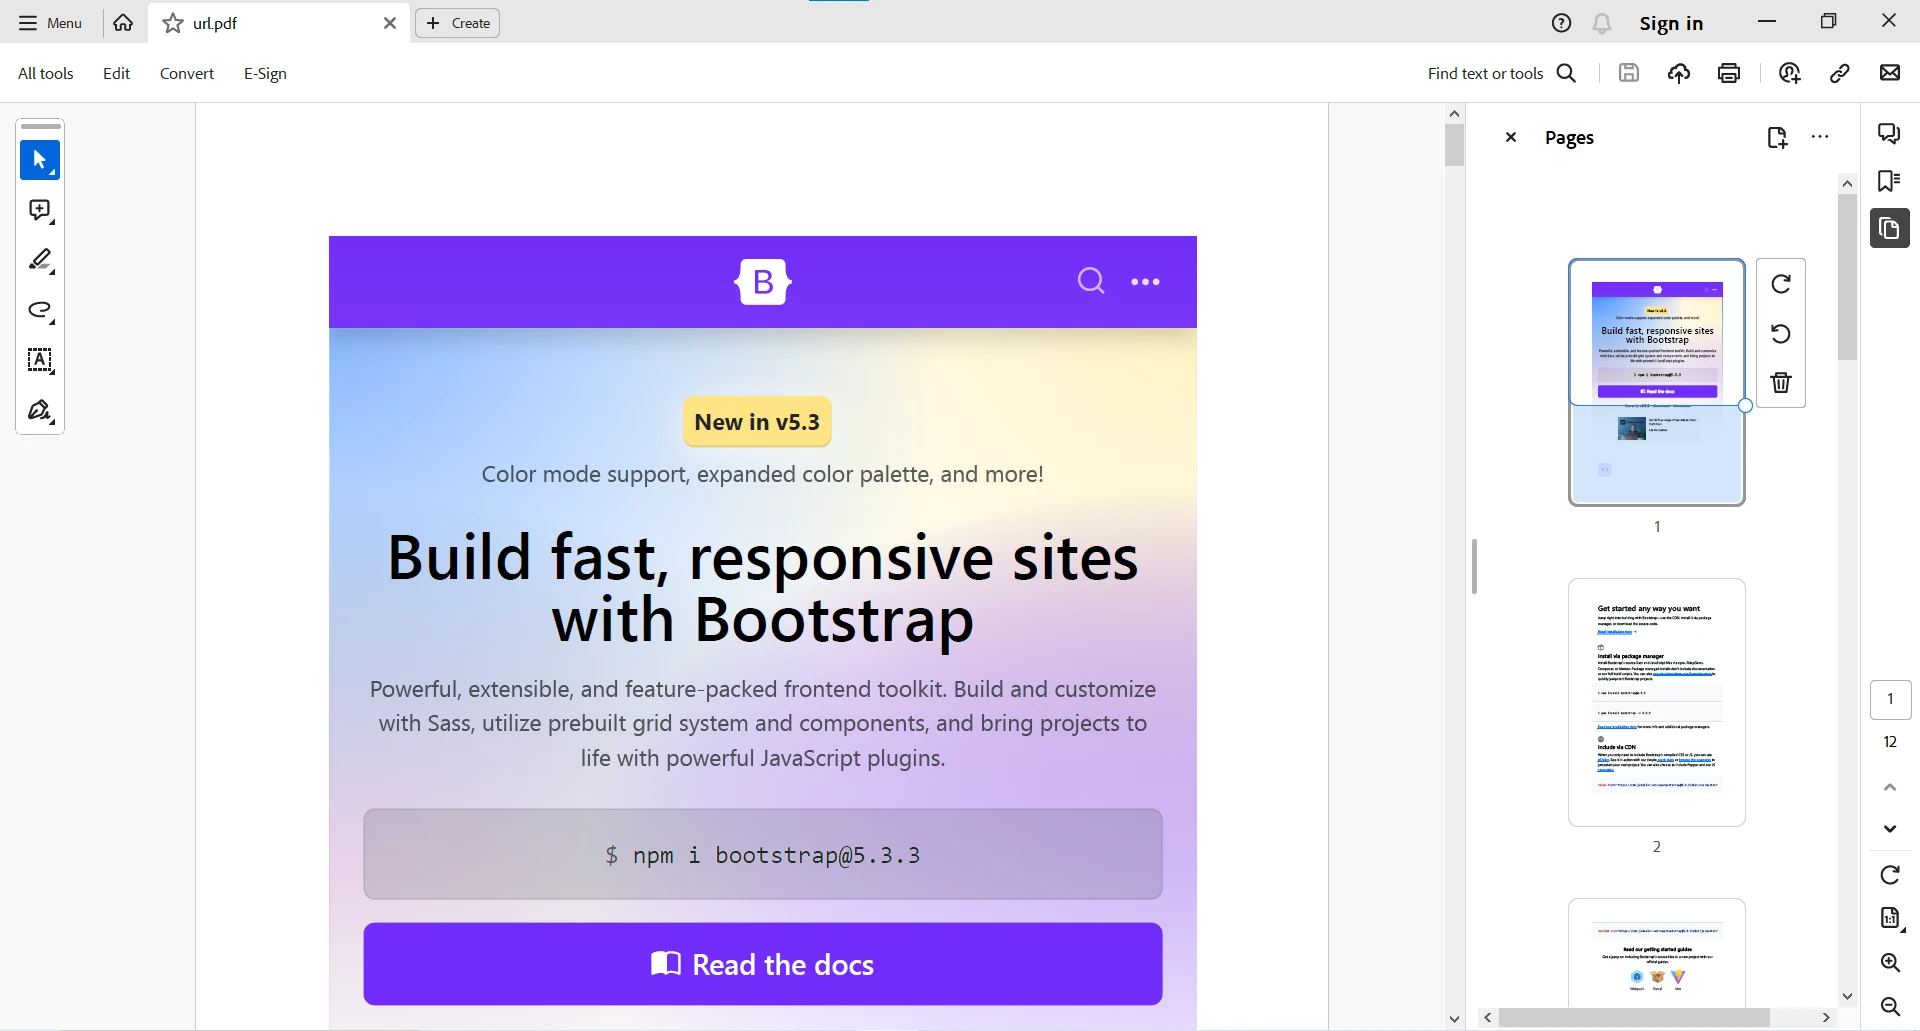
Task: Upload the file to cloud storage
Action: coord(1679,72)
